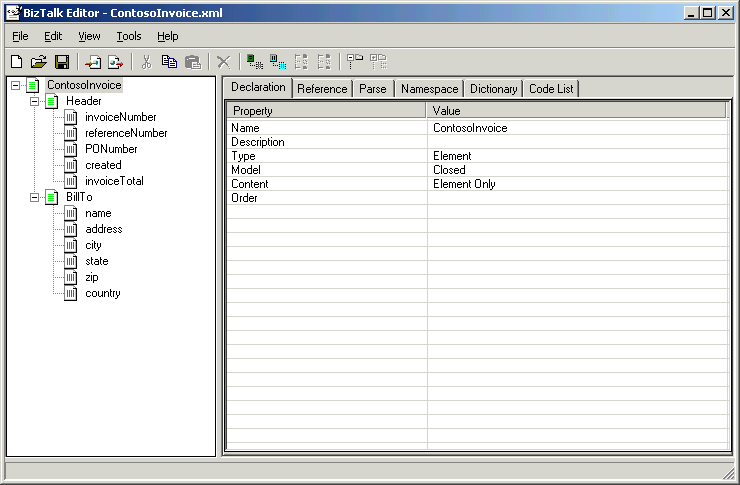Switch to the Dictionary tab

tap(493, 89)
